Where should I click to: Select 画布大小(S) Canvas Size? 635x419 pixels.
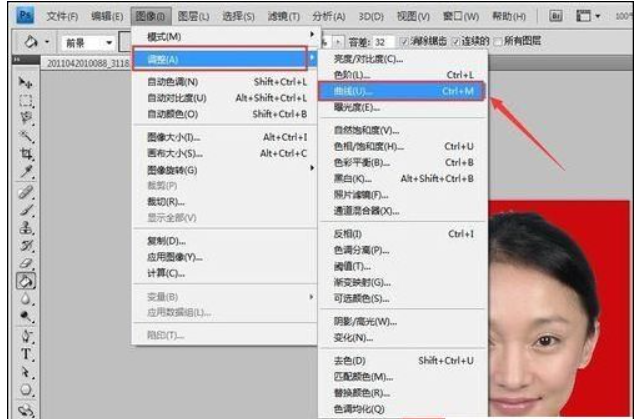pyautogui.click(x=227, y=153)
